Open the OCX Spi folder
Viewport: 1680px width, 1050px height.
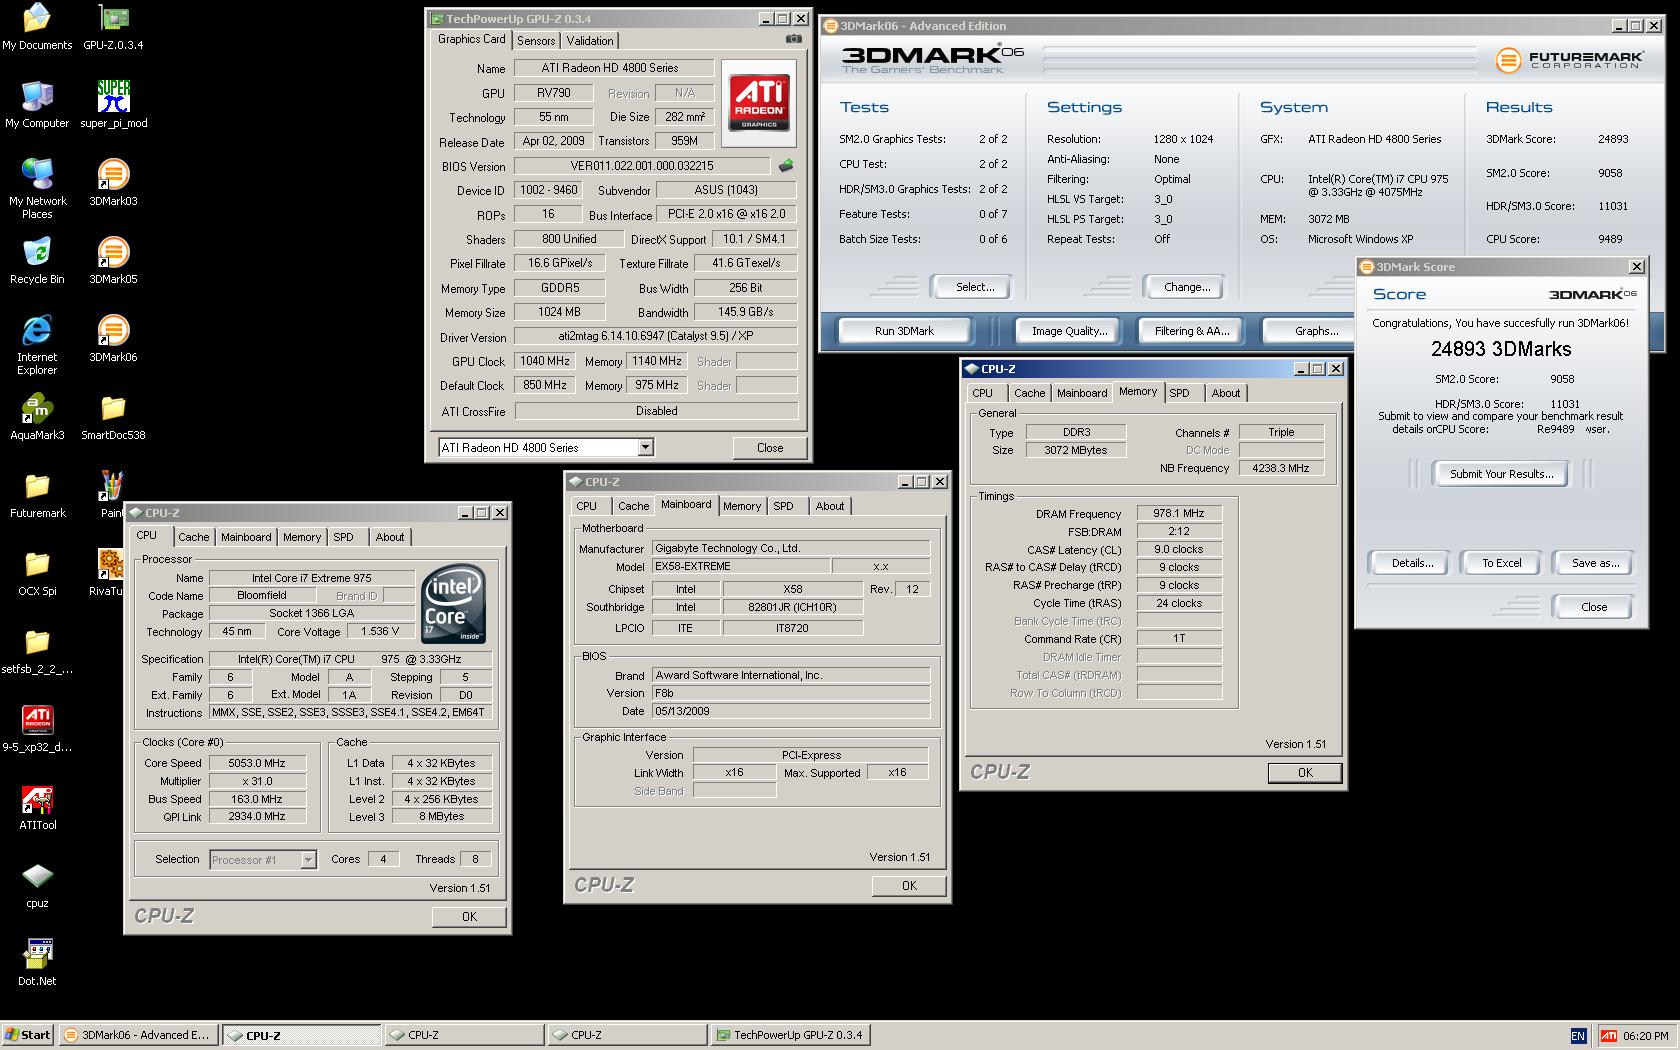pos(37,573)
